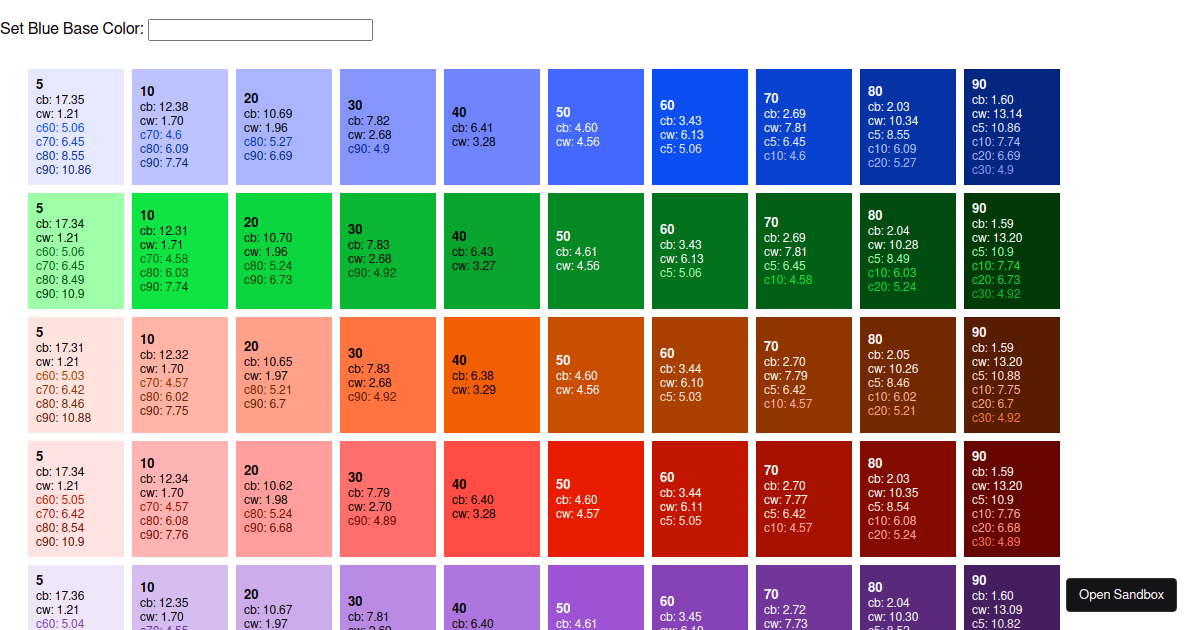Image resolution: width=1200 pixels, height=630 pixels.
Task: Click the pink 10 swatch
Action: tap(180, 498)
